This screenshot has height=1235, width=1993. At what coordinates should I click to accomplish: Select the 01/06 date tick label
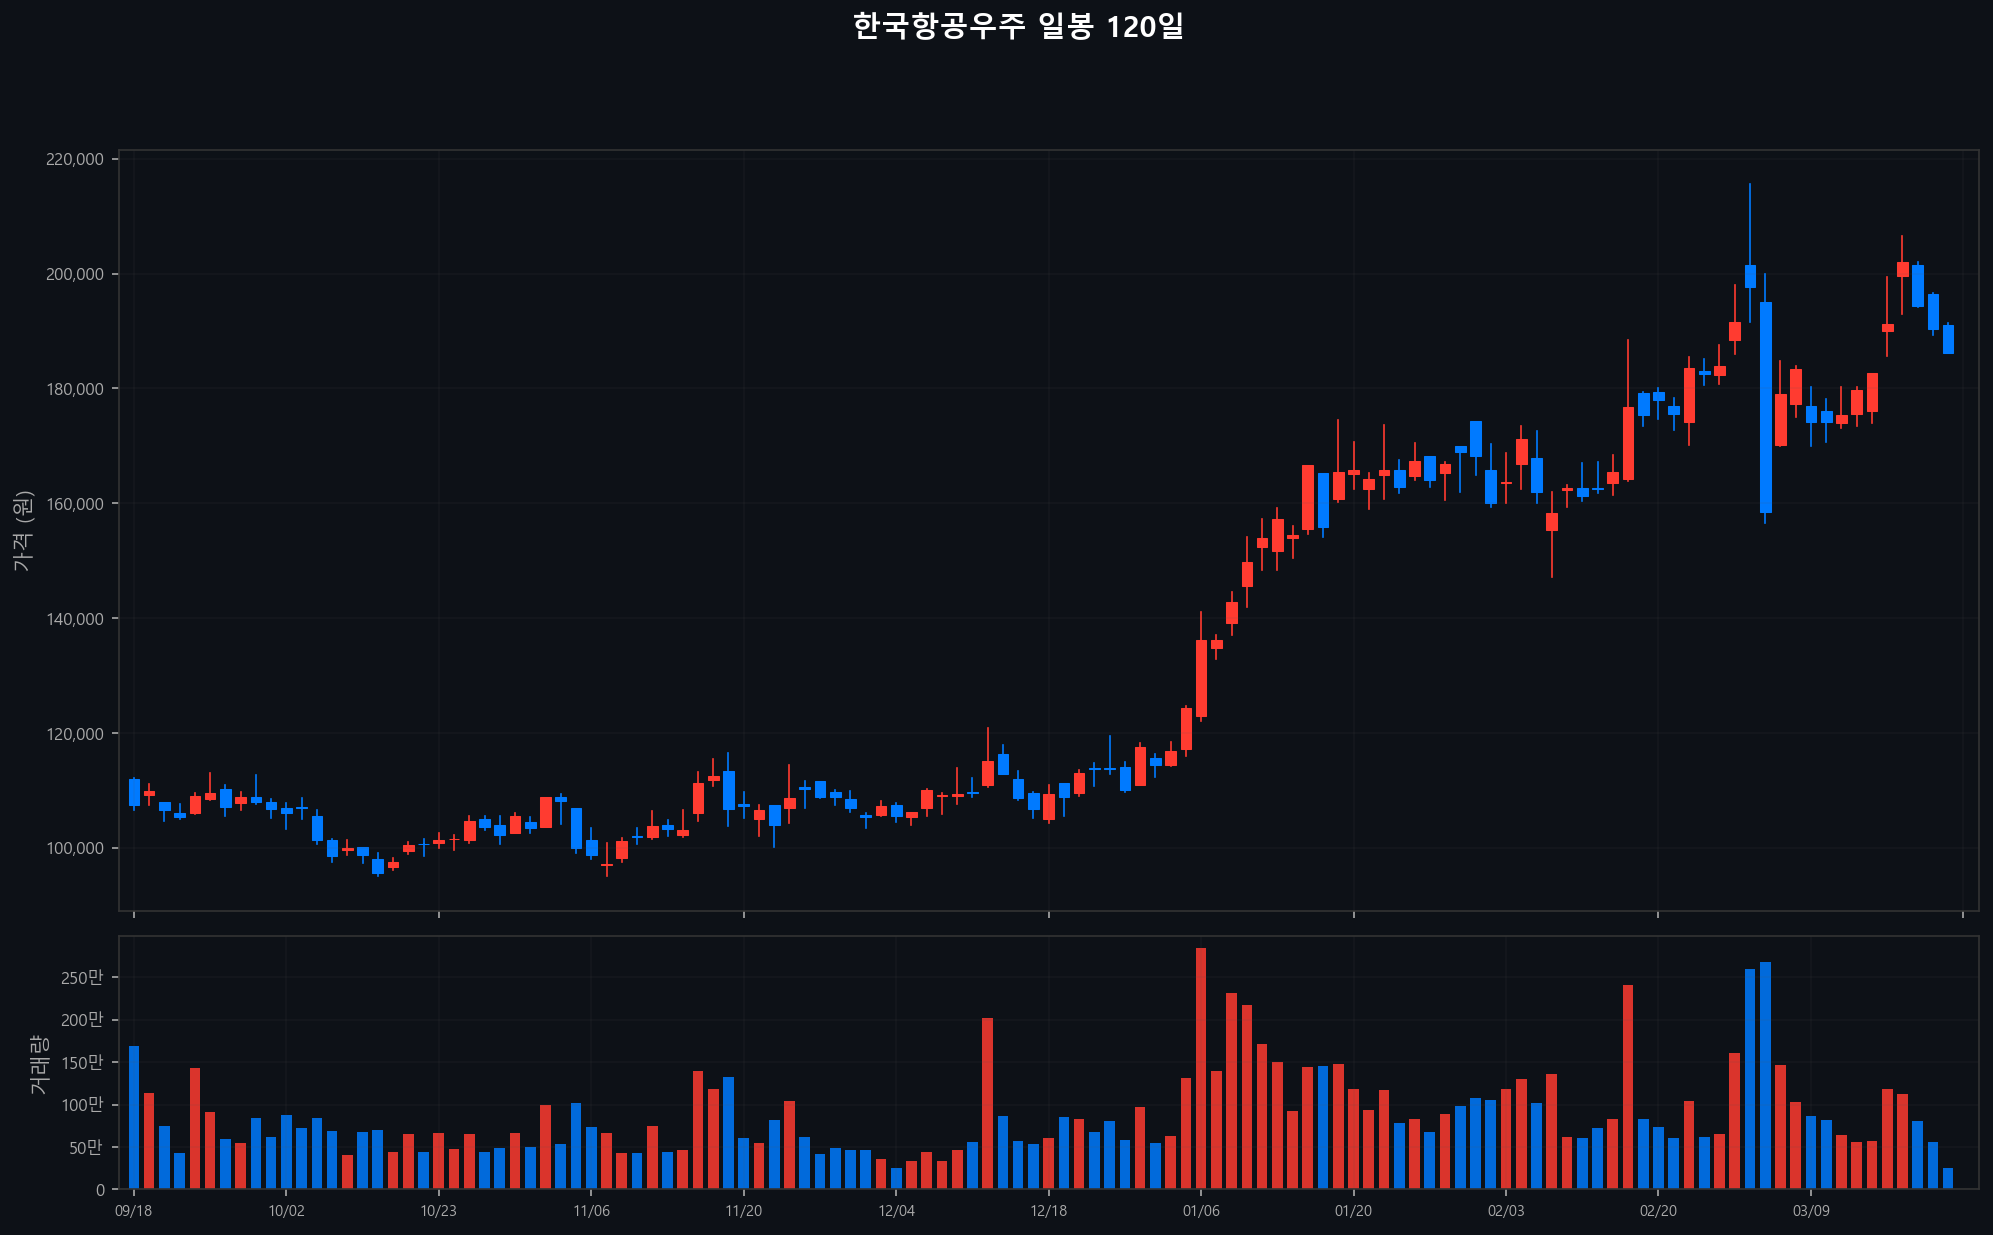(x=1201, y=1211)
